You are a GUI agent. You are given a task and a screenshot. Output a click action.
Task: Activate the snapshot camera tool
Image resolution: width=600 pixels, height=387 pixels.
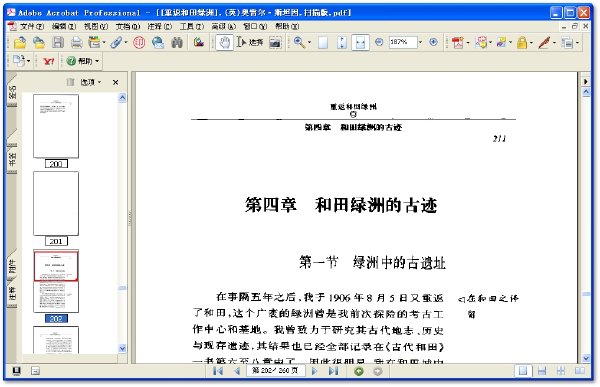point(275,42)
